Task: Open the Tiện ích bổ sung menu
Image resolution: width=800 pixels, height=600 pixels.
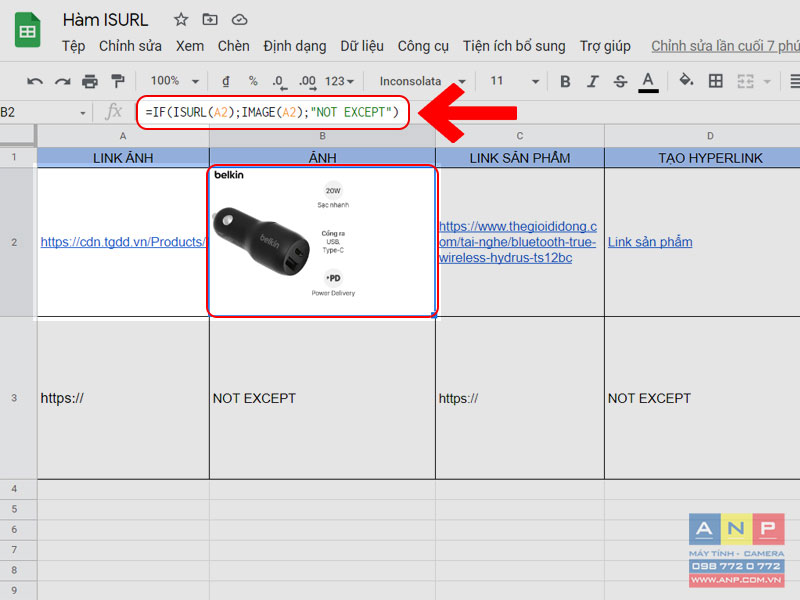Action: coord(514,46)
